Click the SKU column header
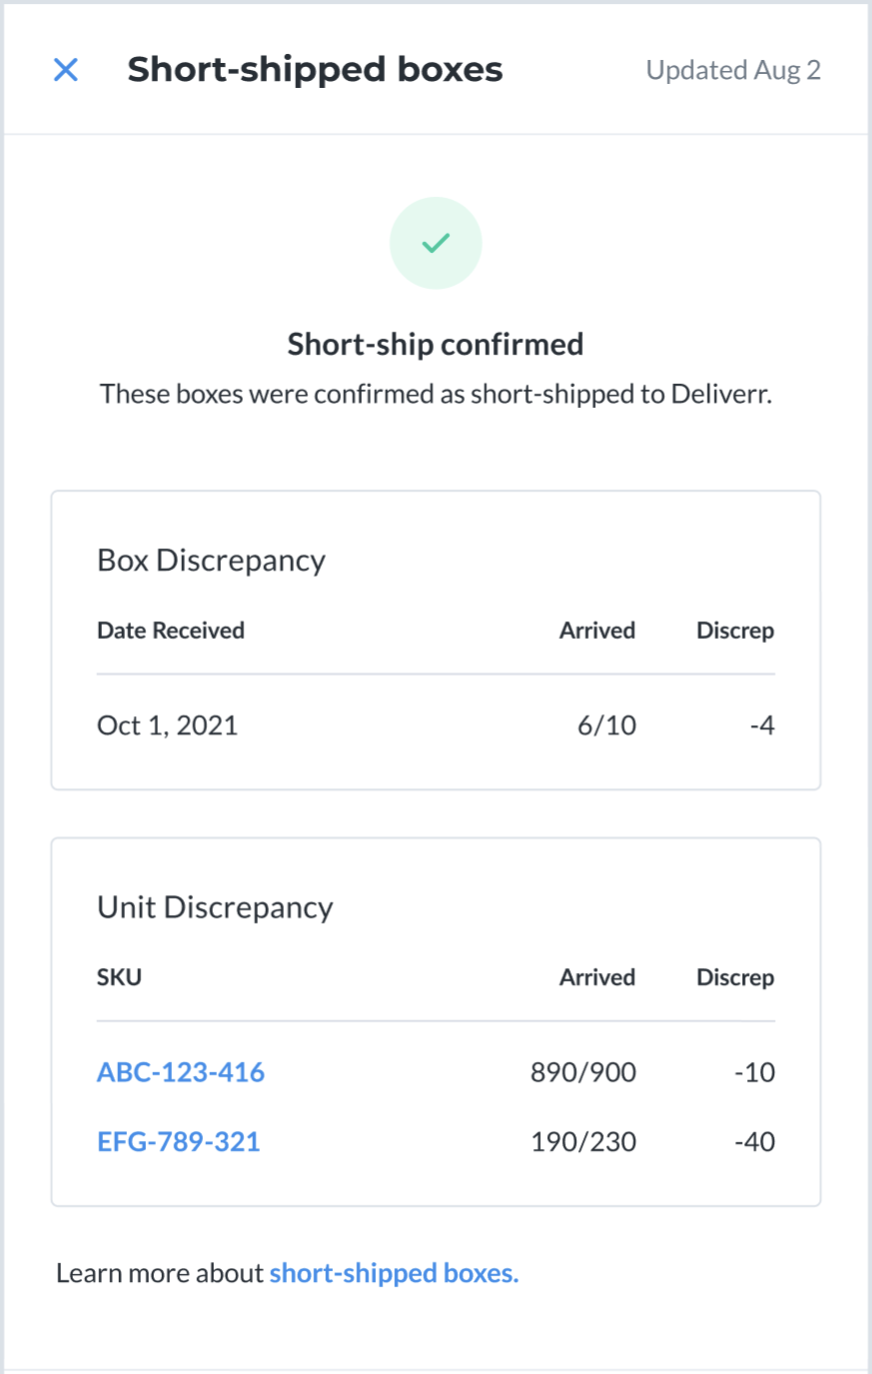Image resolution: width=872 pixels, height=1374 pixels. point(119,977)
